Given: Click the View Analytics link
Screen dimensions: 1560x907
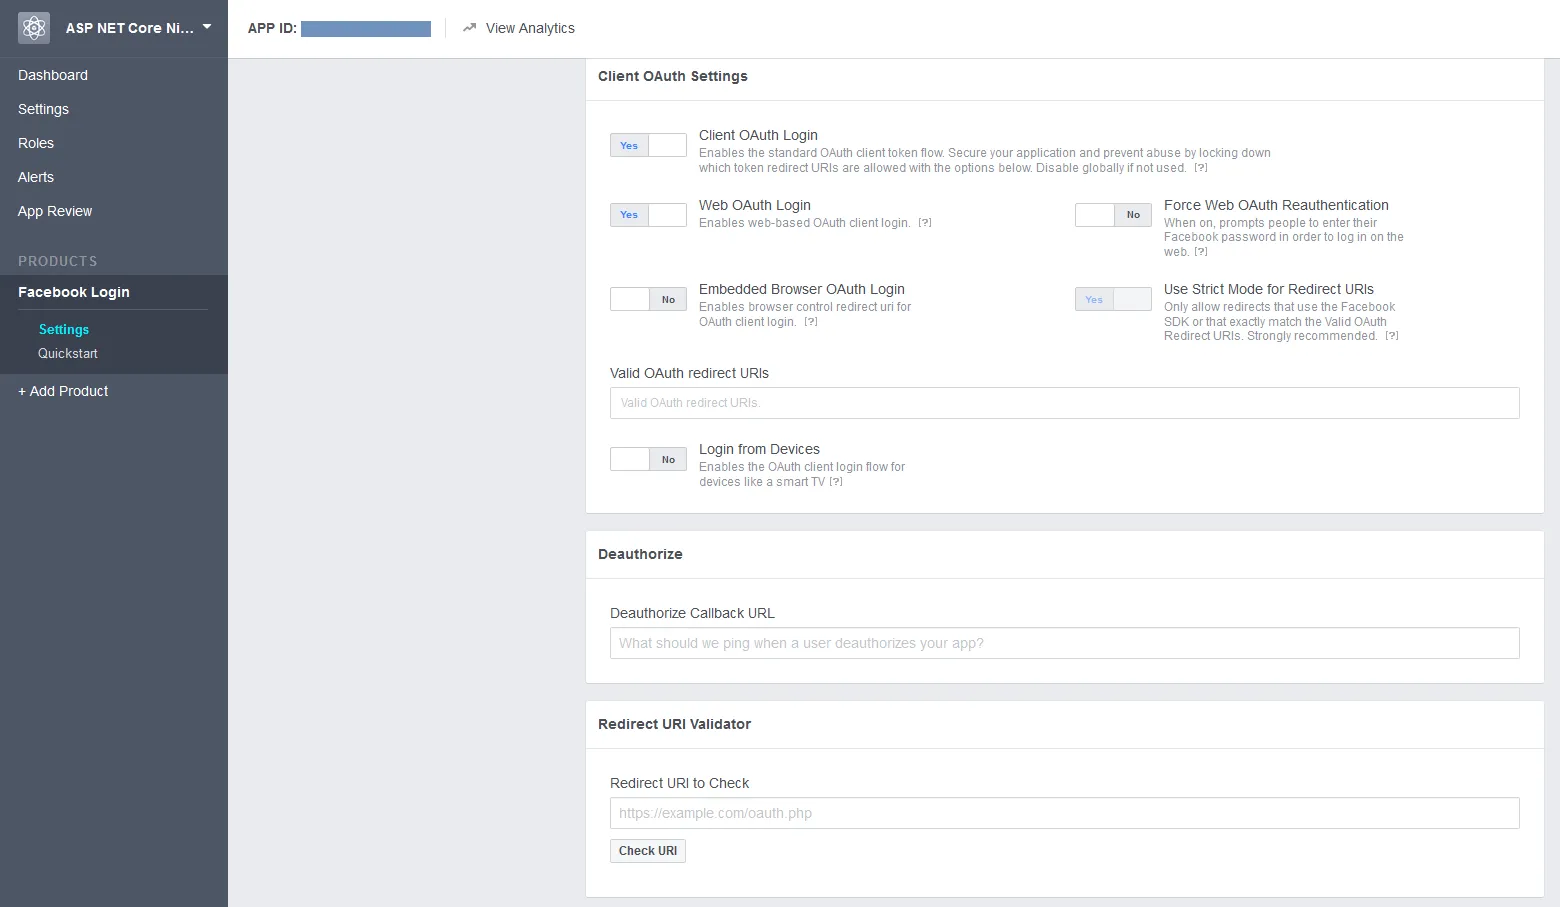Looking at the screenshot, I should (x=530, y=28).
